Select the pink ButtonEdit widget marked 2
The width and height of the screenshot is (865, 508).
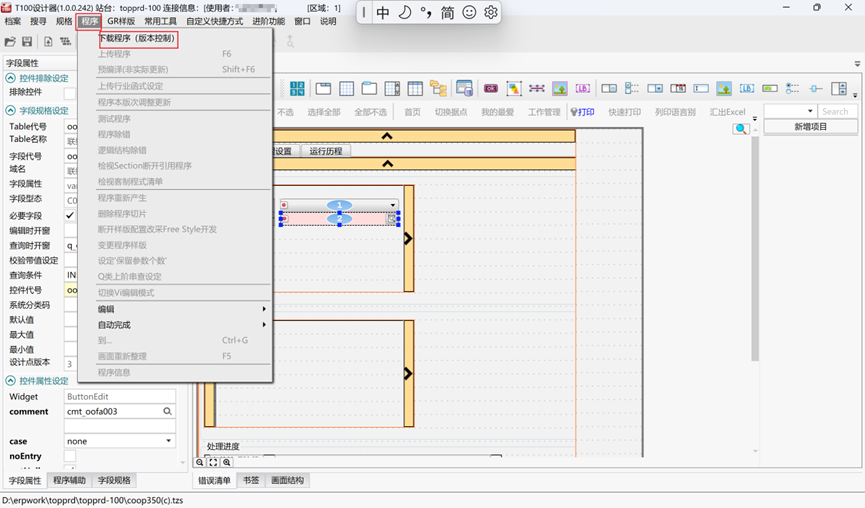click(x=339, y=218)
